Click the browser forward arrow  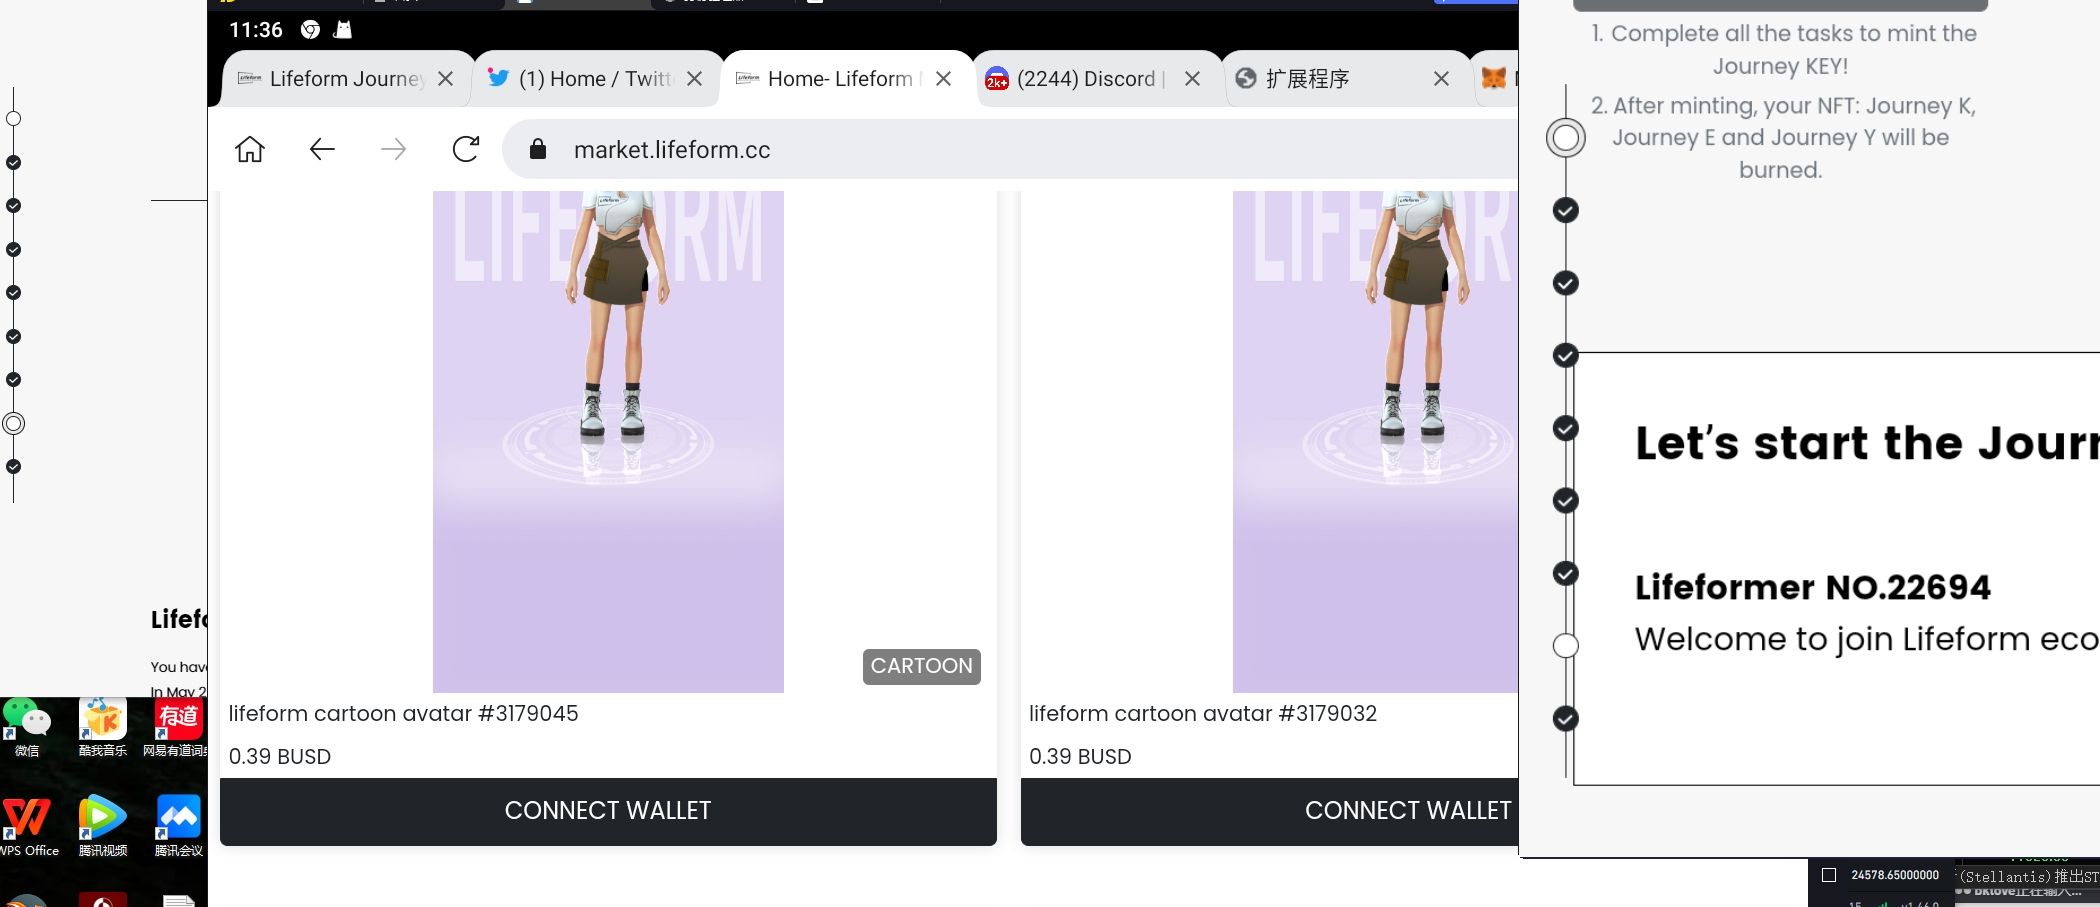[394, 150]
